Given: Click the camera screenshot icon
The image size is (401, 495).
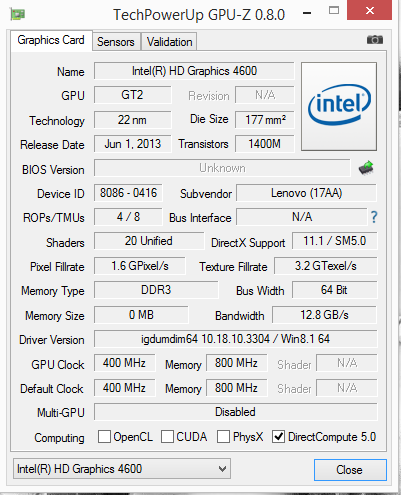Looking at the screenshot, I should (375, 40).
